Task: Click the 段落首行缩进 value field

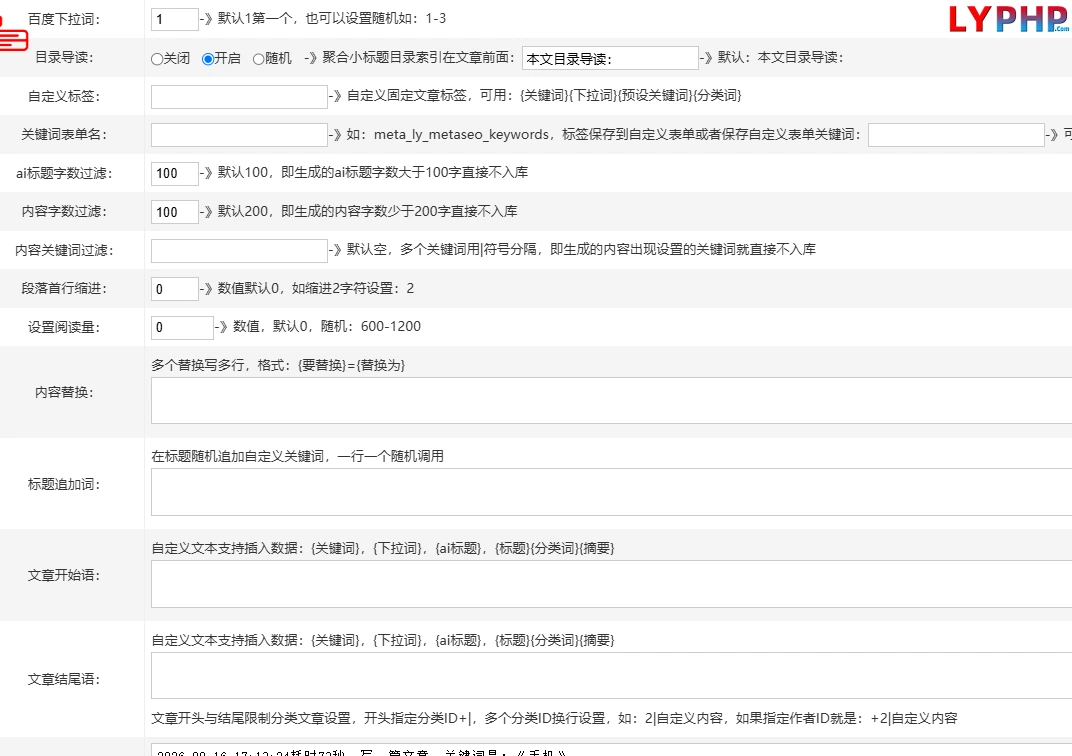Action: click(174, 289)
